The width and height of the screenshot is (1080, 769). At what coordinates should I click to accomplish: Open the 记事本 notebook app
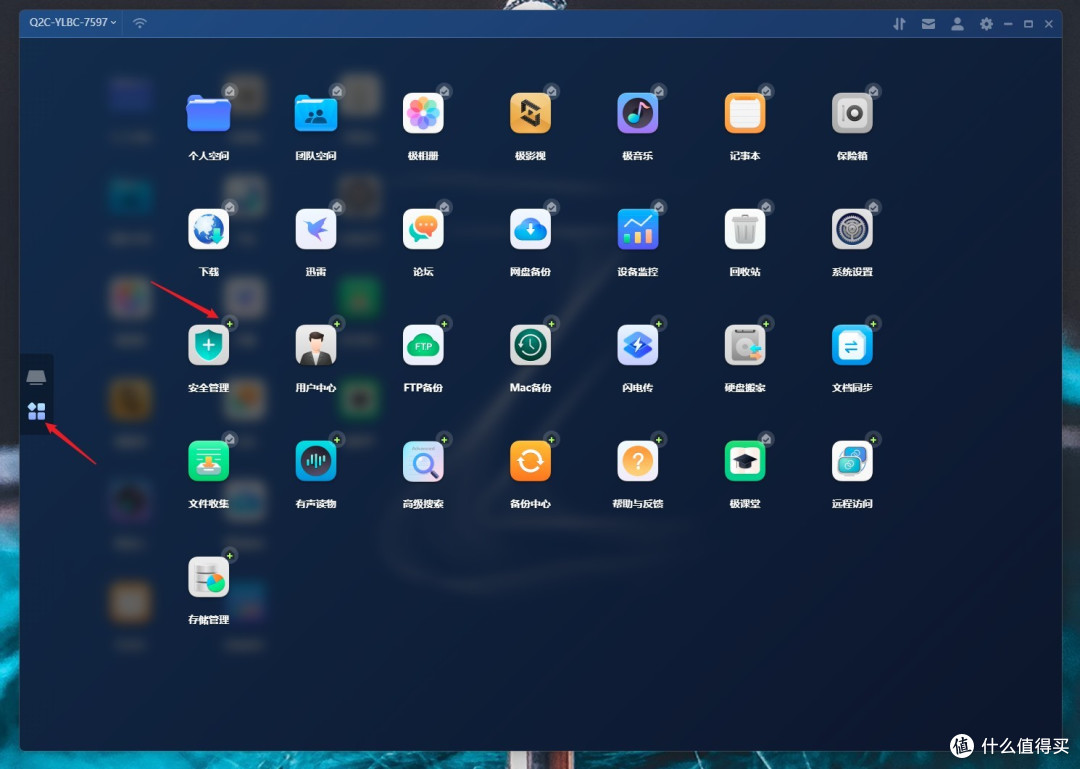click(x=745, y=113)
